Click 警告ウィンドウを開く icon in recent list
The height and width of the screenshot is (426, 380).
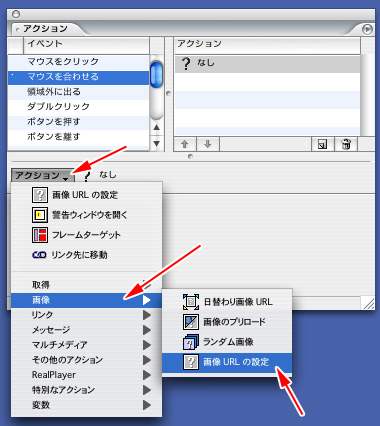(x=40, y=215)
